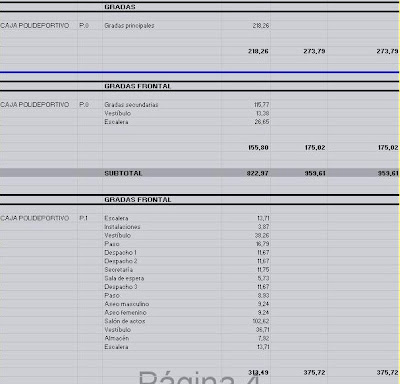Click the bold 313,49 total cell
This screenshot has width=400, height=384.
[x=258, y=373]
